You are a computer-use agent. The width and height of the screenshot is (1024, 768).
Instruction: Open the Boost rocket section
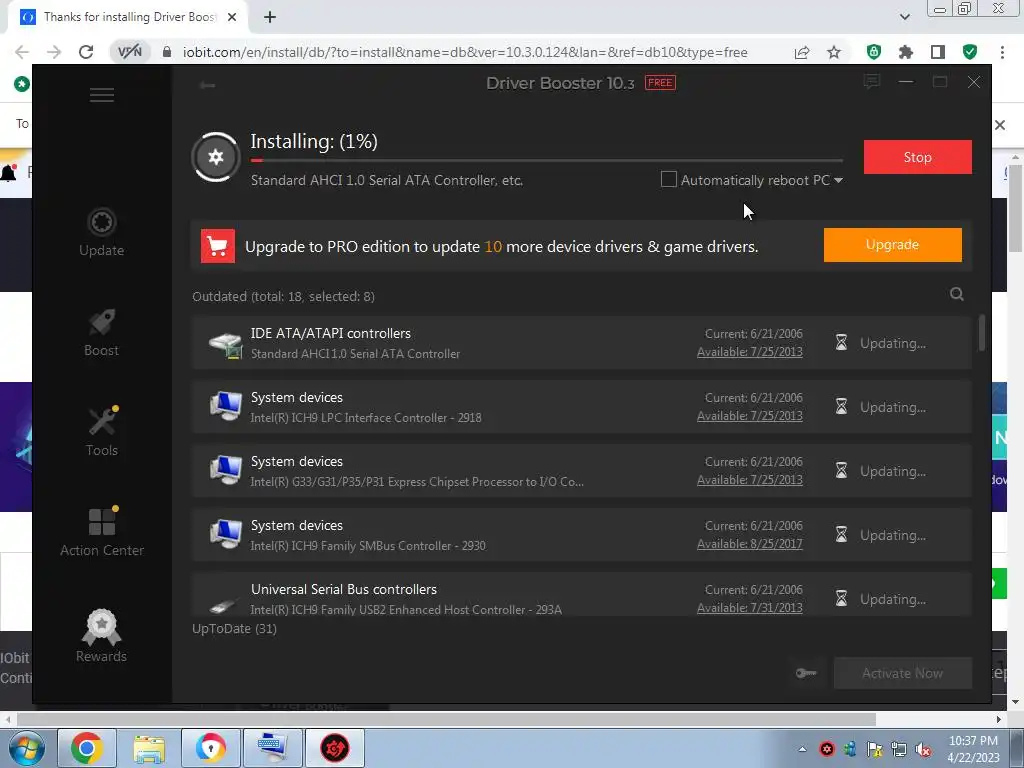pyautogui.click(x=101, y=332)
